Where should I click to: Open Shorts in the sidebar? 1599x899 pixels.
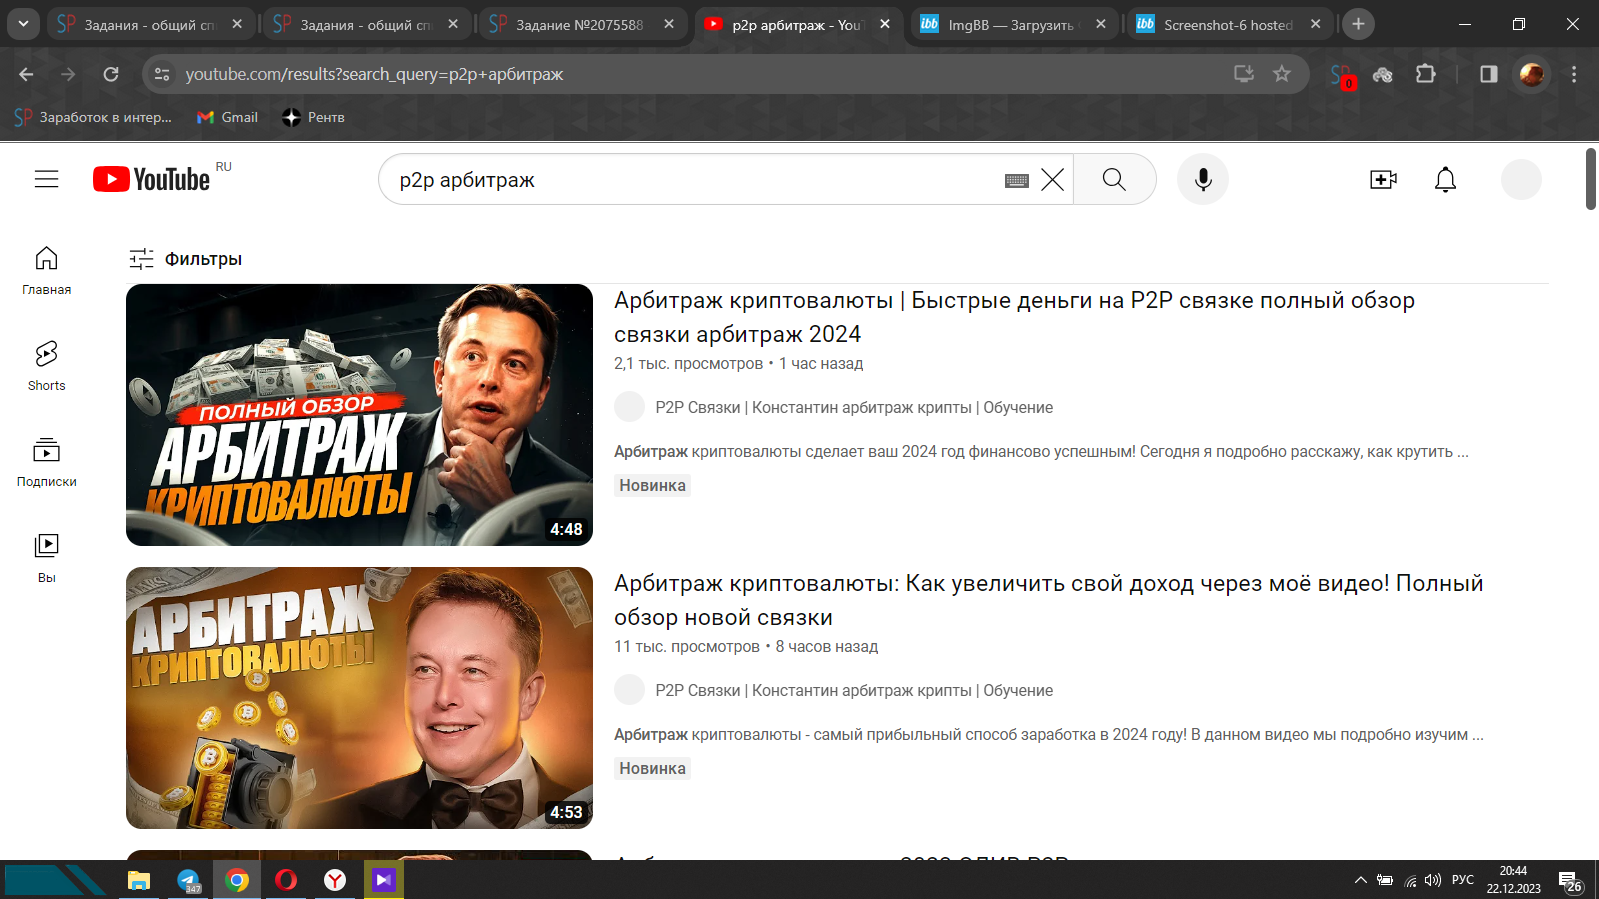click(x=46, y=366)
